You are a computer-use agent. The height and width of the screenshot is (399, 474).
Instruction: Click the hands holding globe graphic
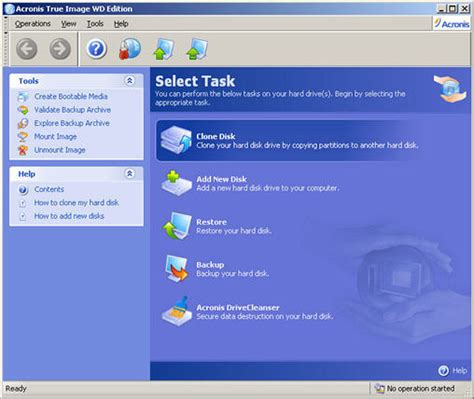(x=450, y=88)
